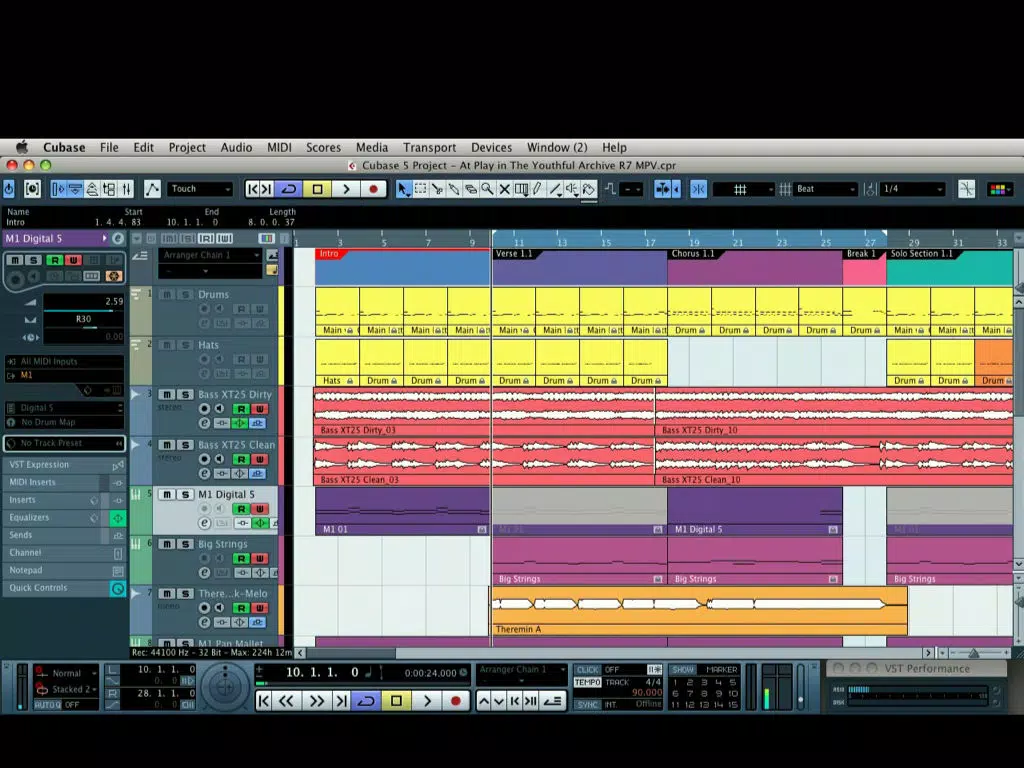The height and width of the screenshot is (768, 1024).
Task: Click the horizontal zoom slider handle
Action: [x=973, y=653]
